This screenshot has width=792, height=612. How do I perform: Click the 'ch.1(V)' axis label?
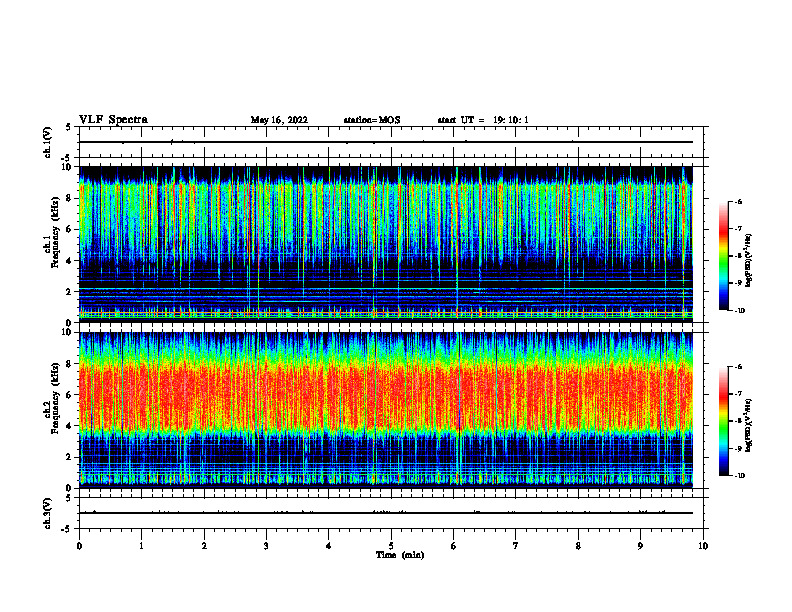point(48,142)
